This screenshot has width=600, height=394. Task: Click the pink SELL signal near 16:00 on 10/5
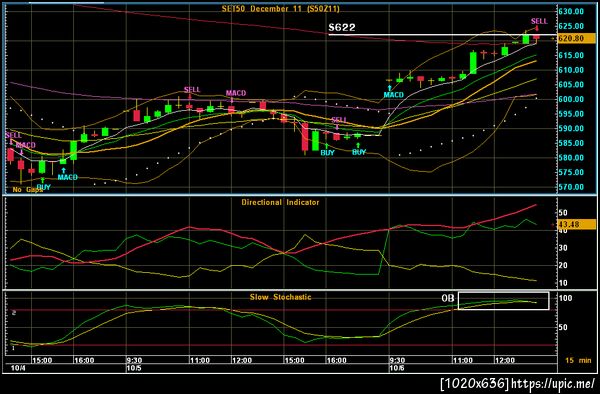click(x=339, y=120)
